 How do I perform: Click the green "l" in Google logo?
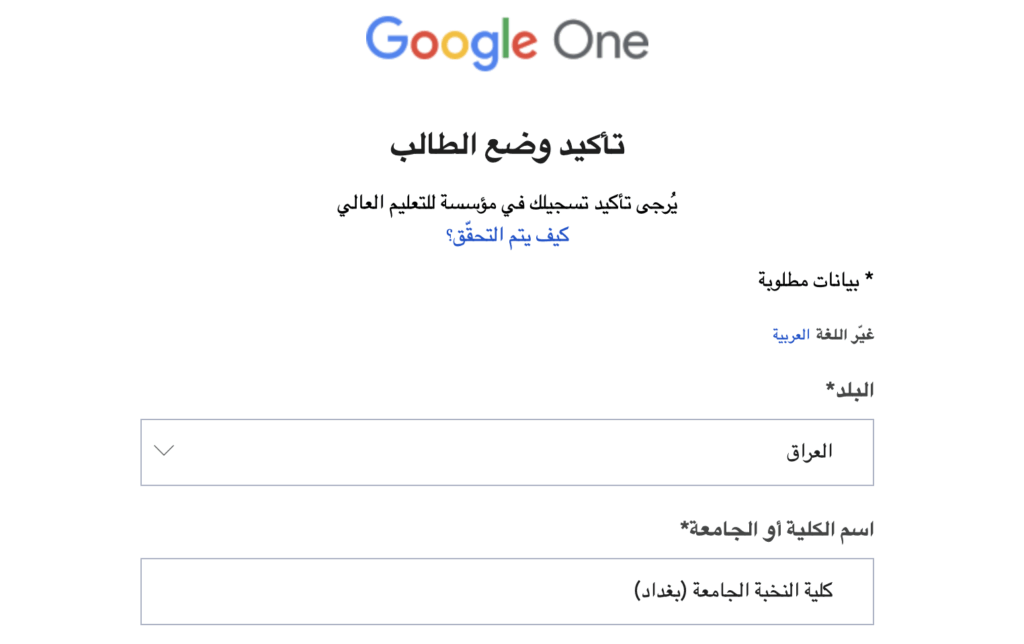[x=505, y=38]
